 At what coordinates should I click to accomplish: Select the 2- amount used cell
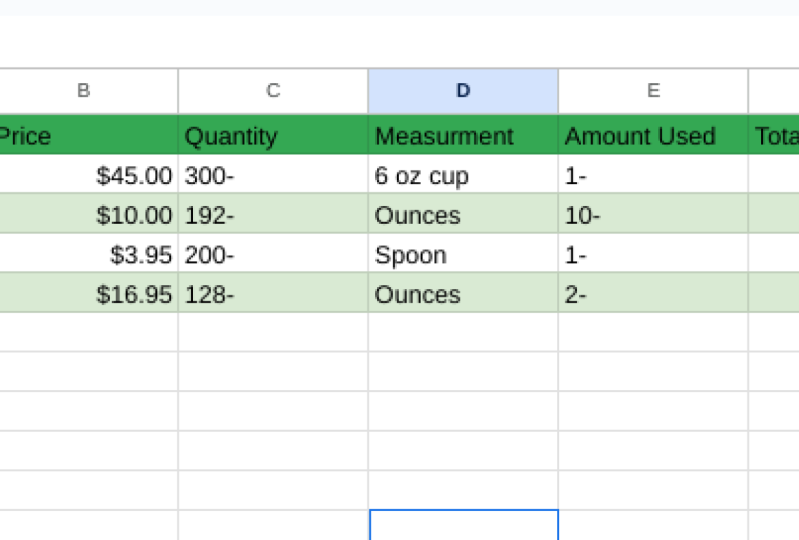point(653,294)
